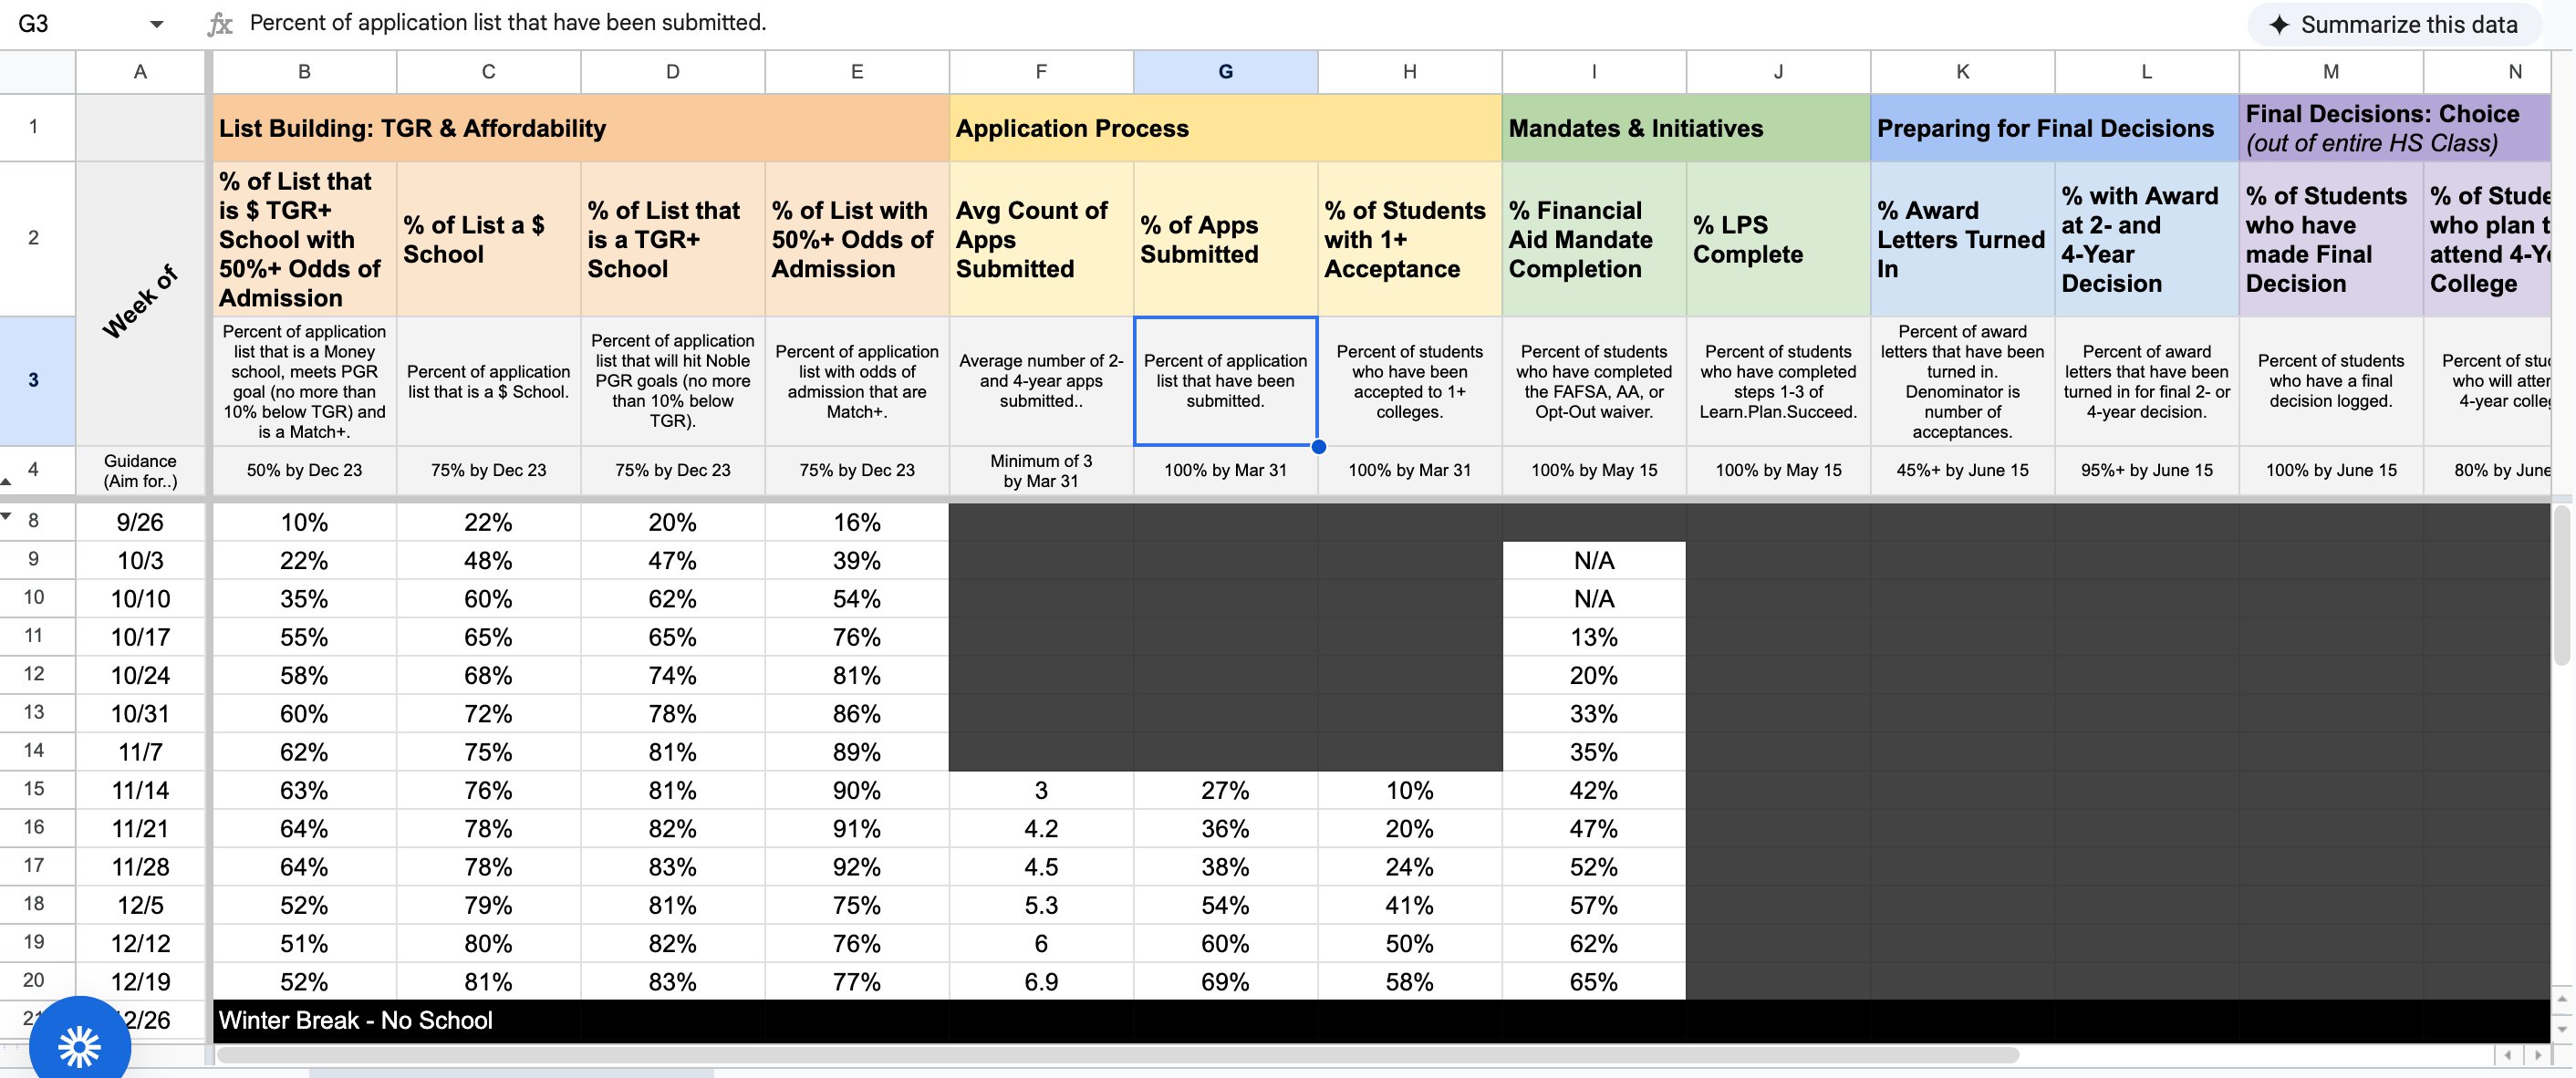Image resolution: width=2576 pixels, height=1078 pixels.
Task: Click the 65% cell in row 20
Action: (1594, 981)
